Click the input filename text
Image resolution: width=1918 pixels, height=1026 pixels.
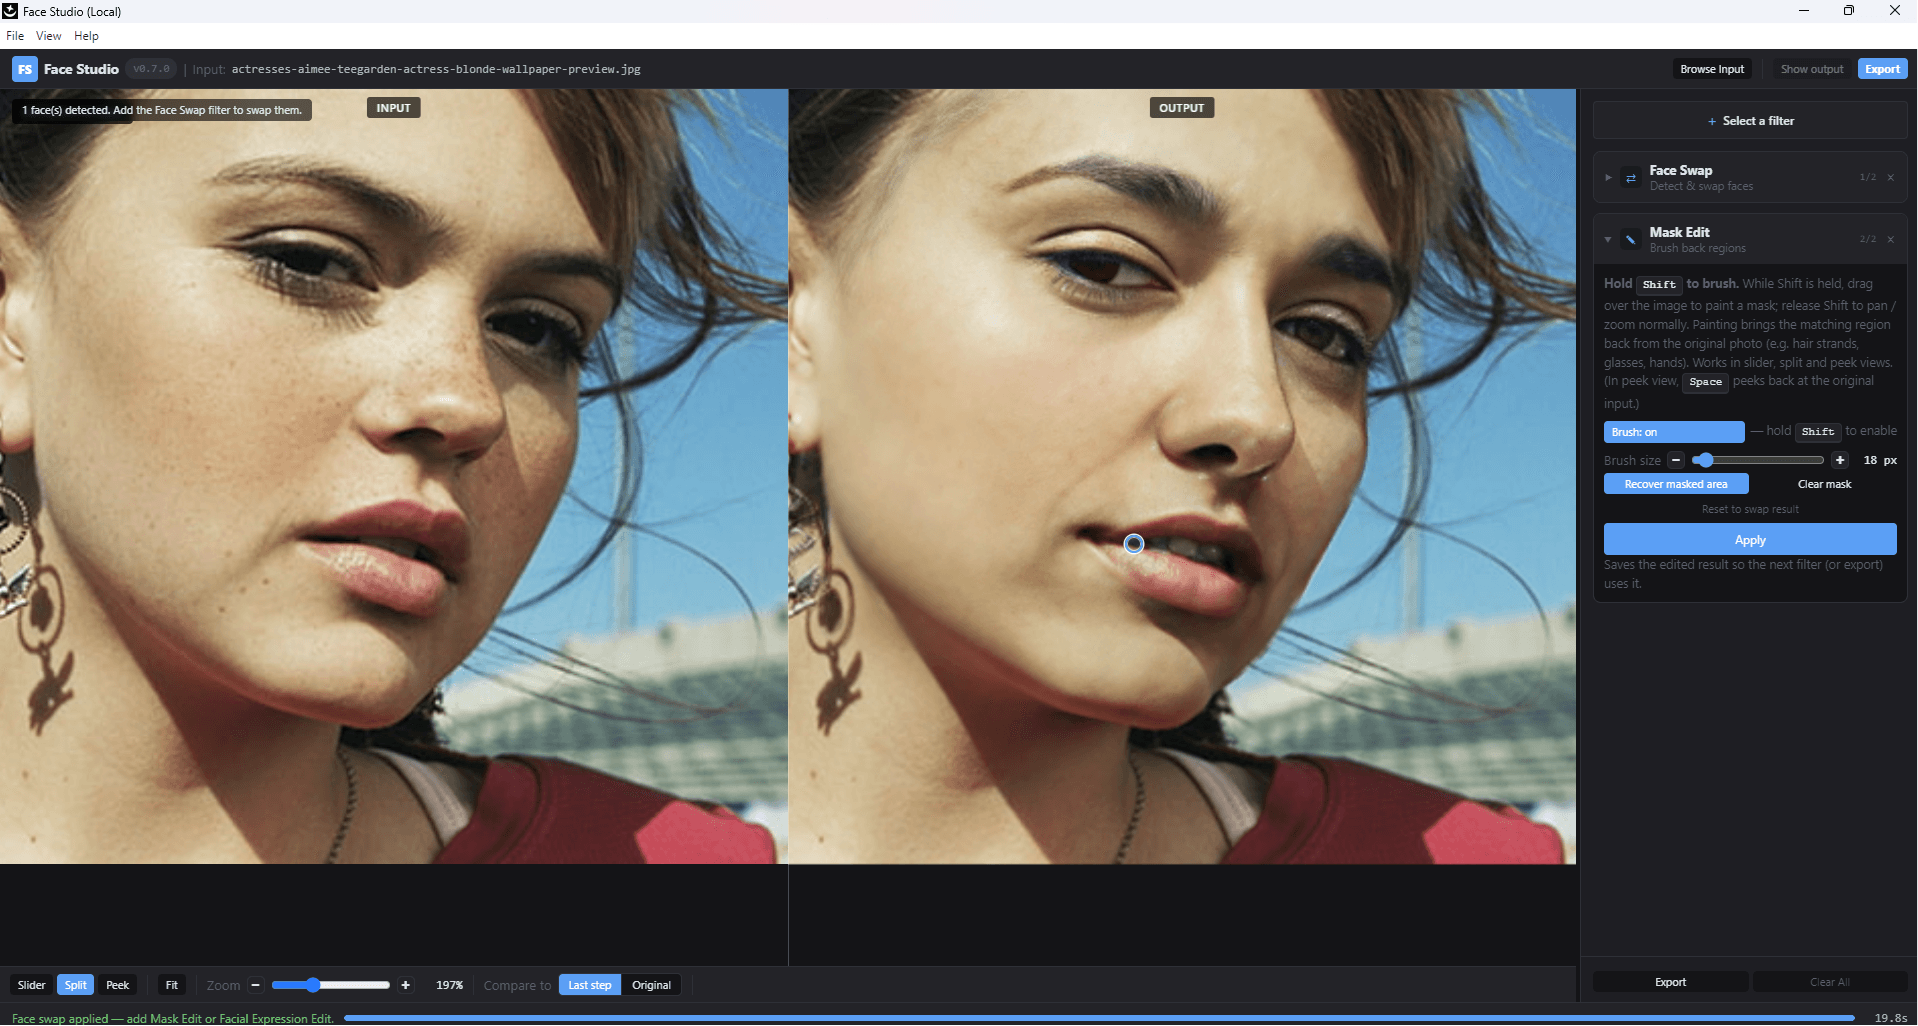point(436,69)
